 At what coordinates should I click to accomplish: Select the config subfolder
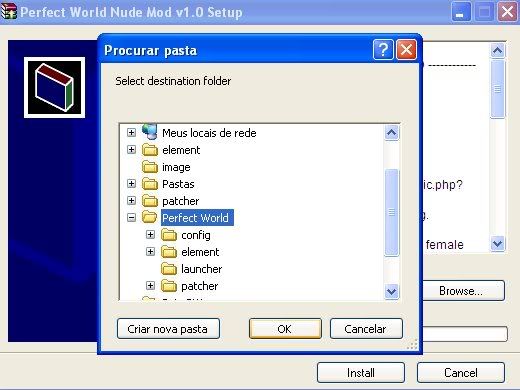196,235
